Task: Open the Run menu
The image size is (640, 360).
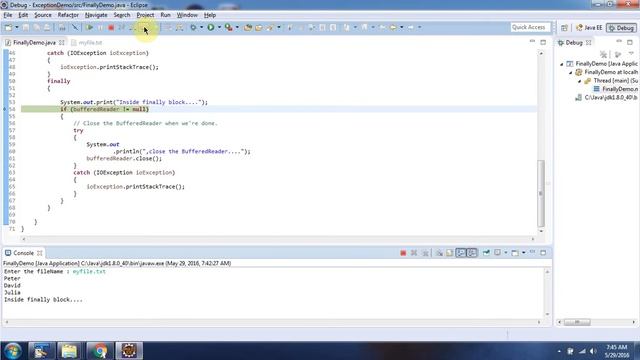Action: click(165, 15)
